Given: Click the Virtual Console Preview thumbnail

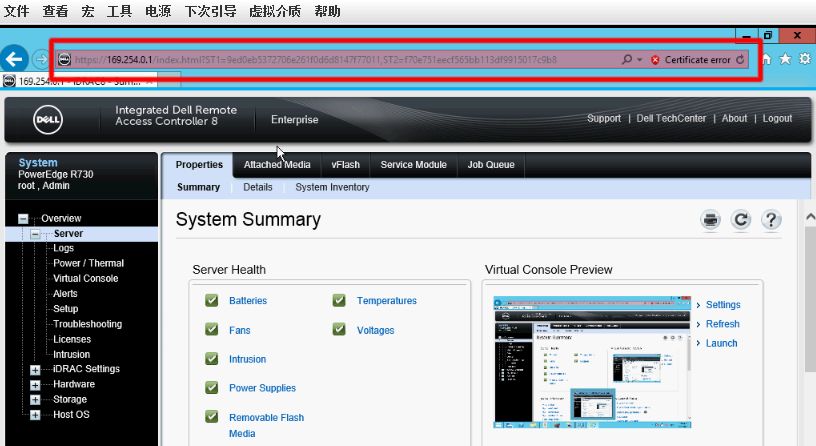Looking at the screenshot, I should pyautogui.click(x=592, y=363).
